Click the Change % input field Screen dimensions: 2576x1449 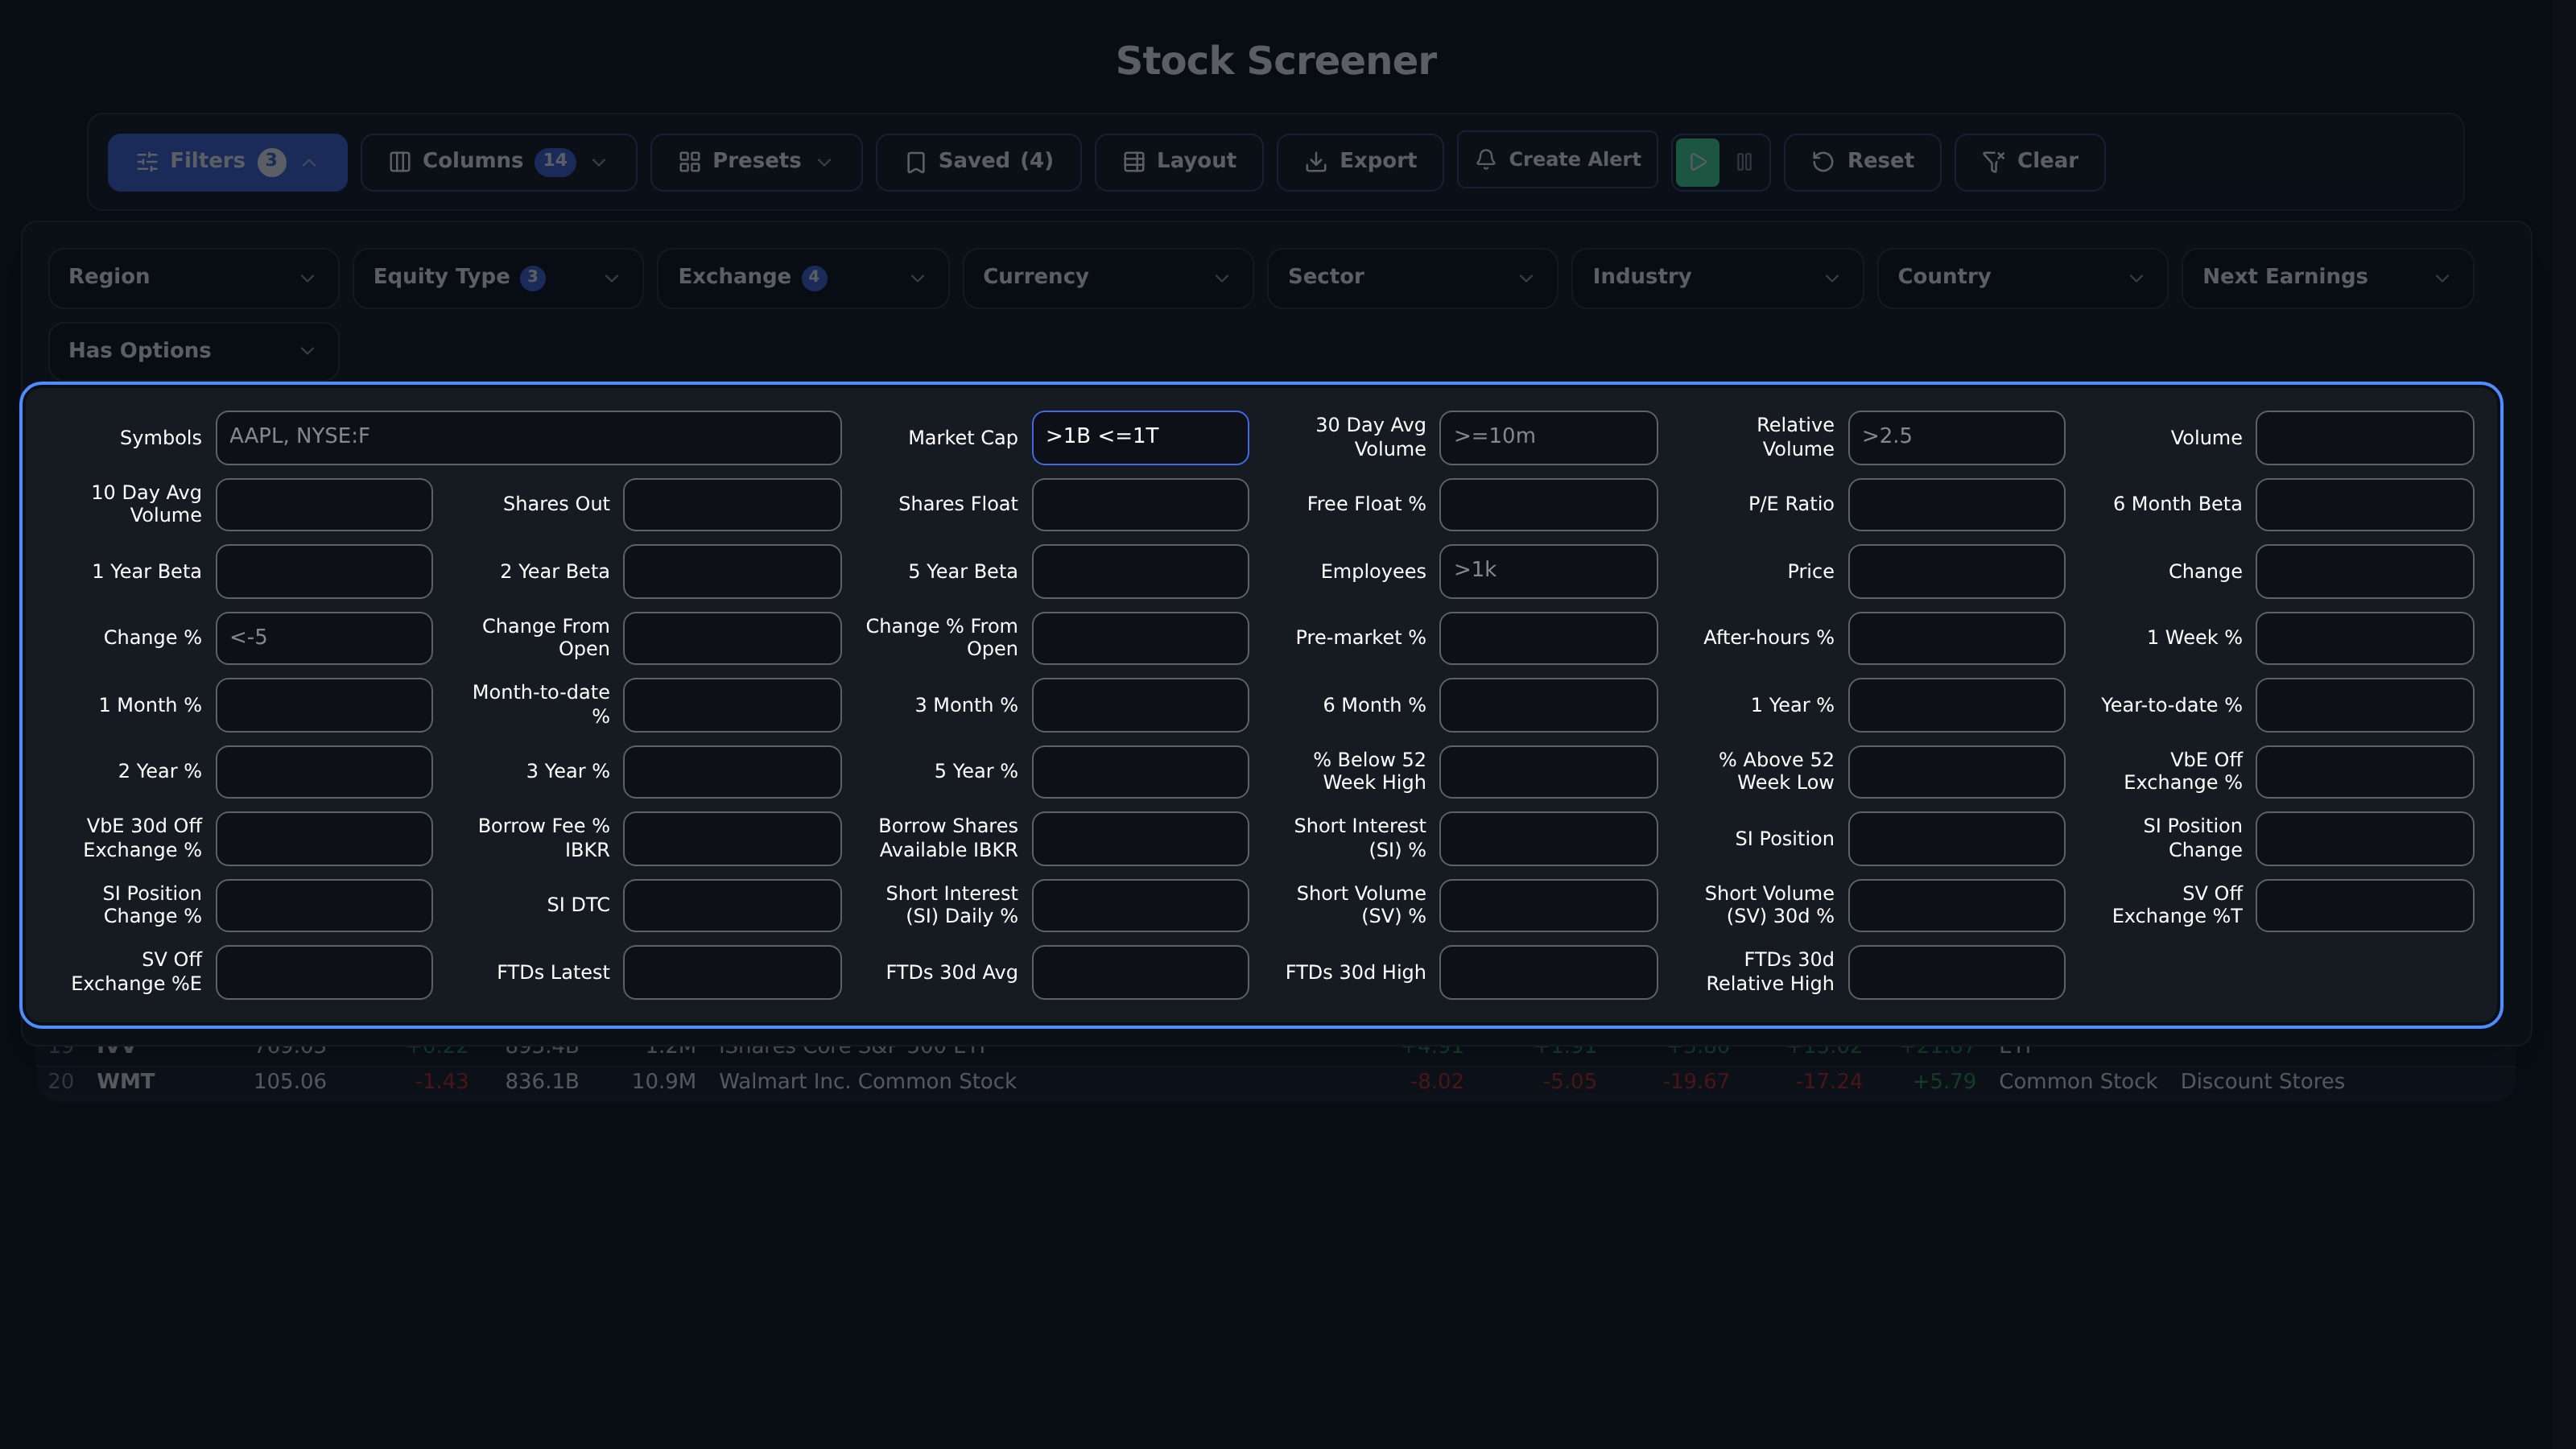[x=324, y=638]
